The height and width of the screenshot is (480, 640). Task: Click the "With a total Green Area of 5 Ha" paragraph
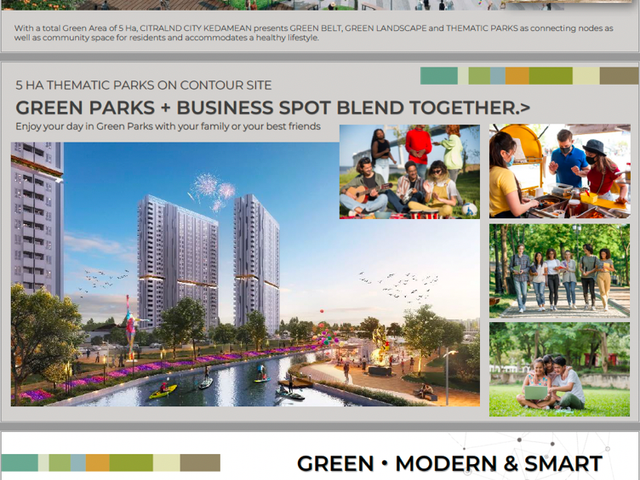click(x=313, y=33)
